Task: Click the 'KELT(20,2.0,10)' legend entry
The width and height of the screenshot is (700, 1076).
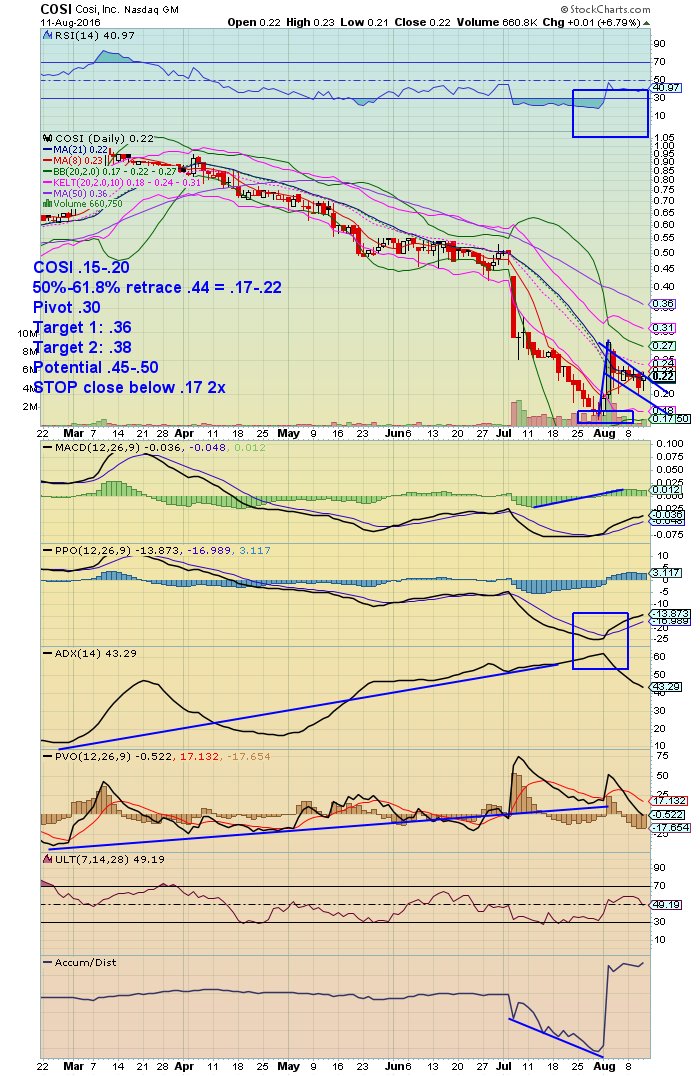Action: click(x=127, y=183)
